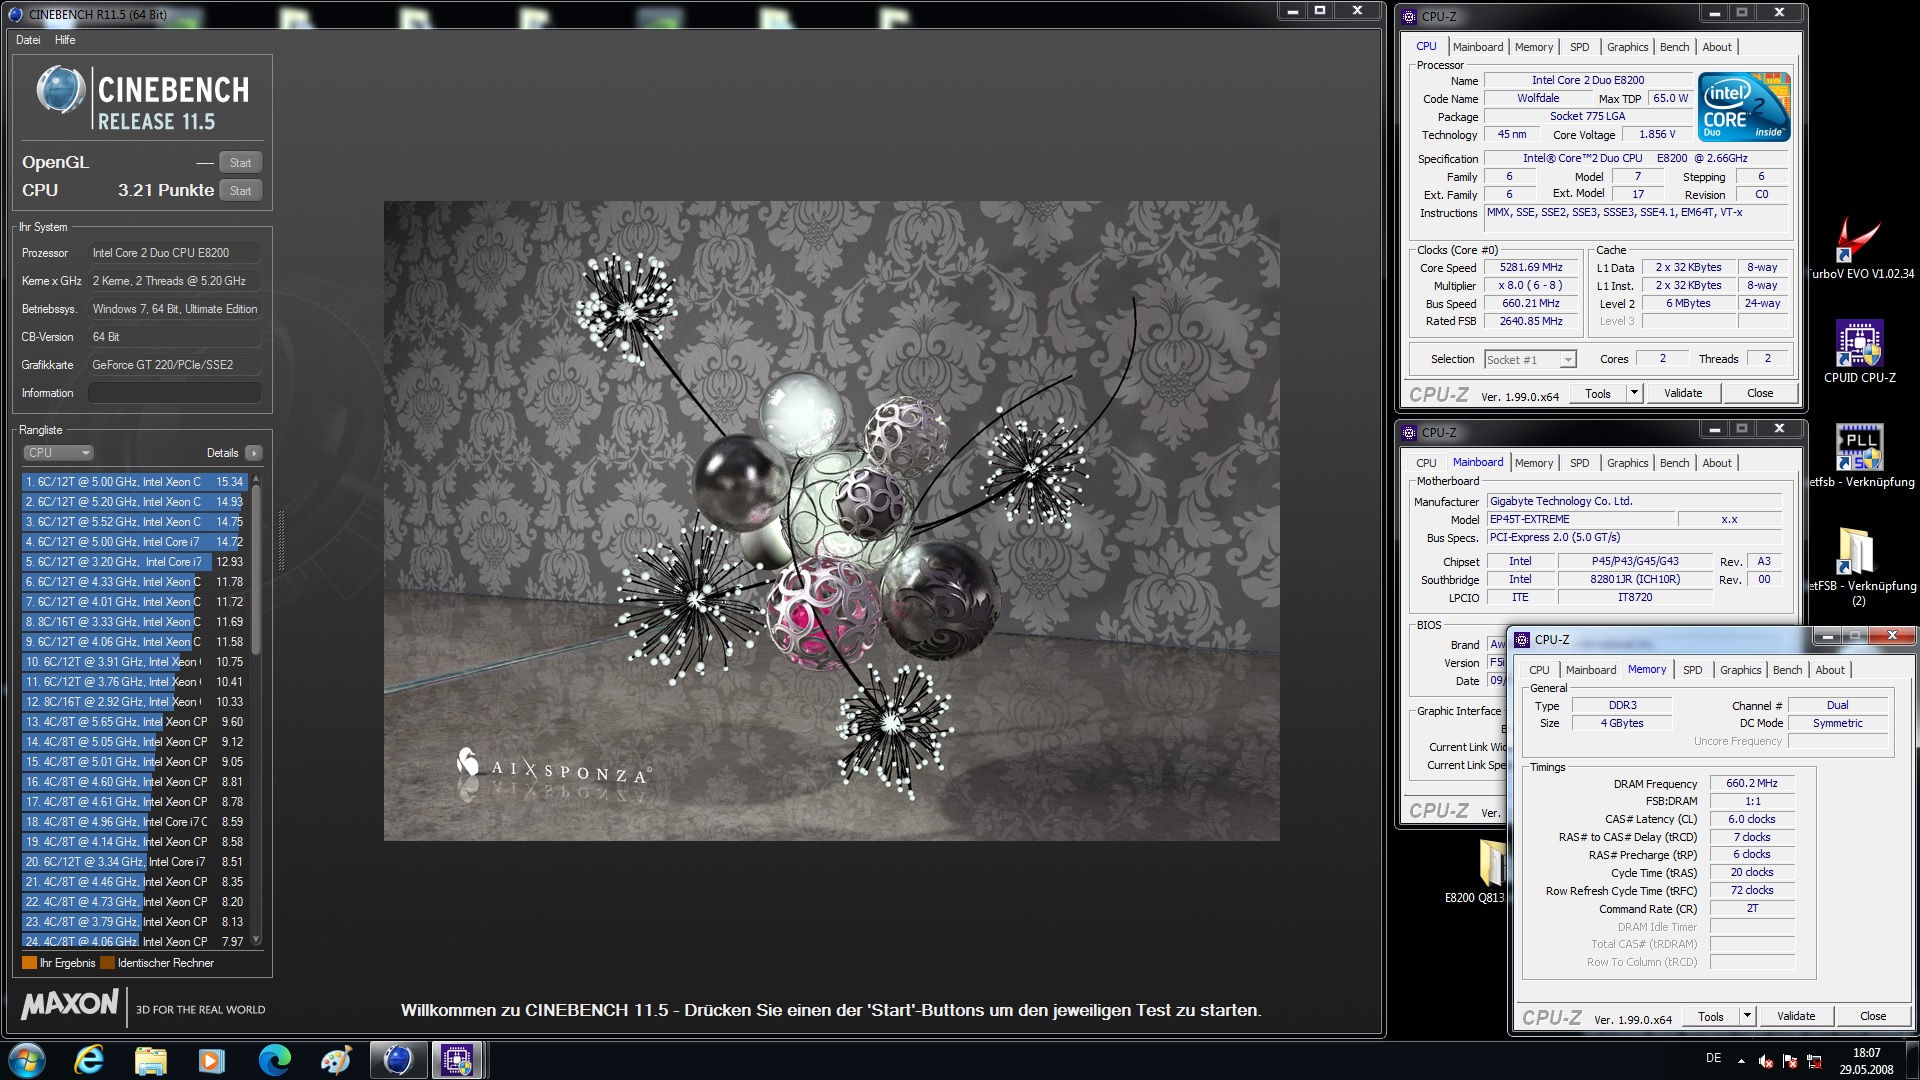
Task: Switch to Mainboard tab in top CPU-Z window
Action: click(1478, 47)
